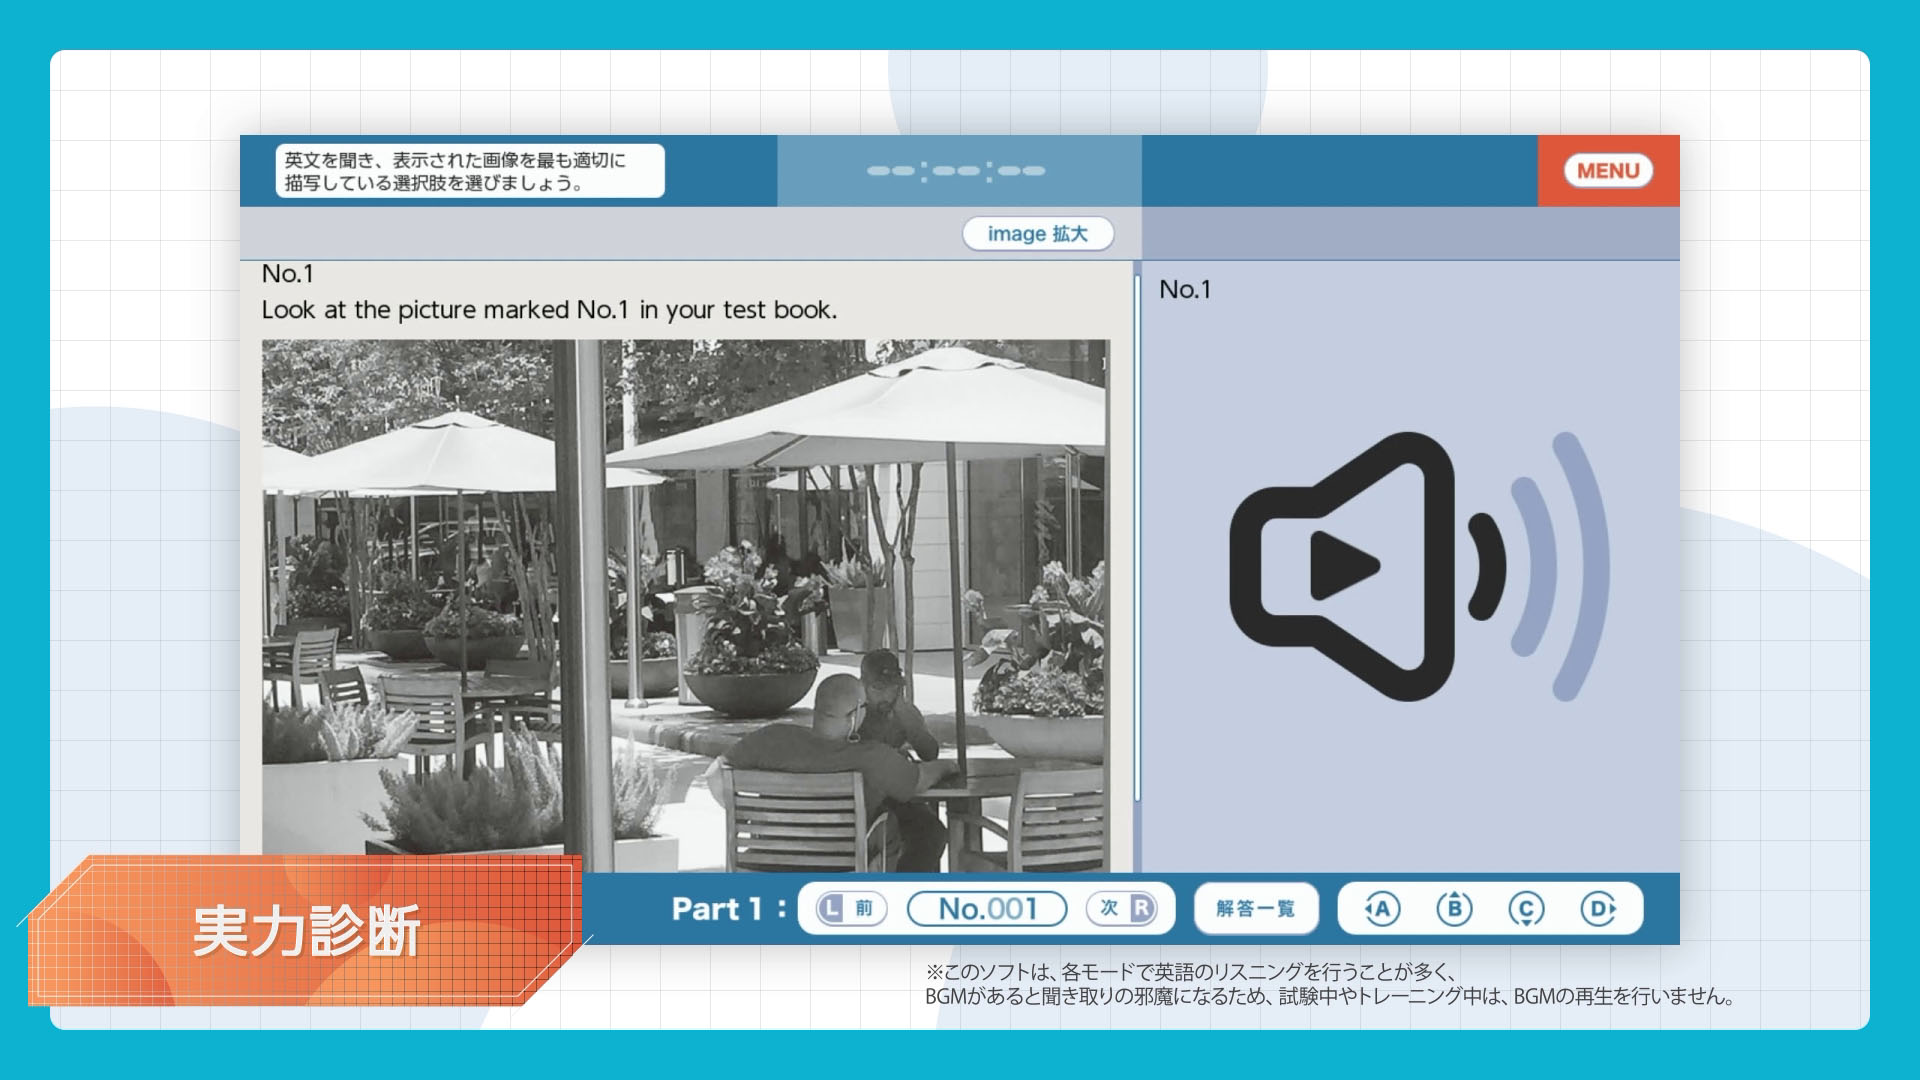Open the No.001 question selector
The image size is (1920, 1080).
click(987, 909)
